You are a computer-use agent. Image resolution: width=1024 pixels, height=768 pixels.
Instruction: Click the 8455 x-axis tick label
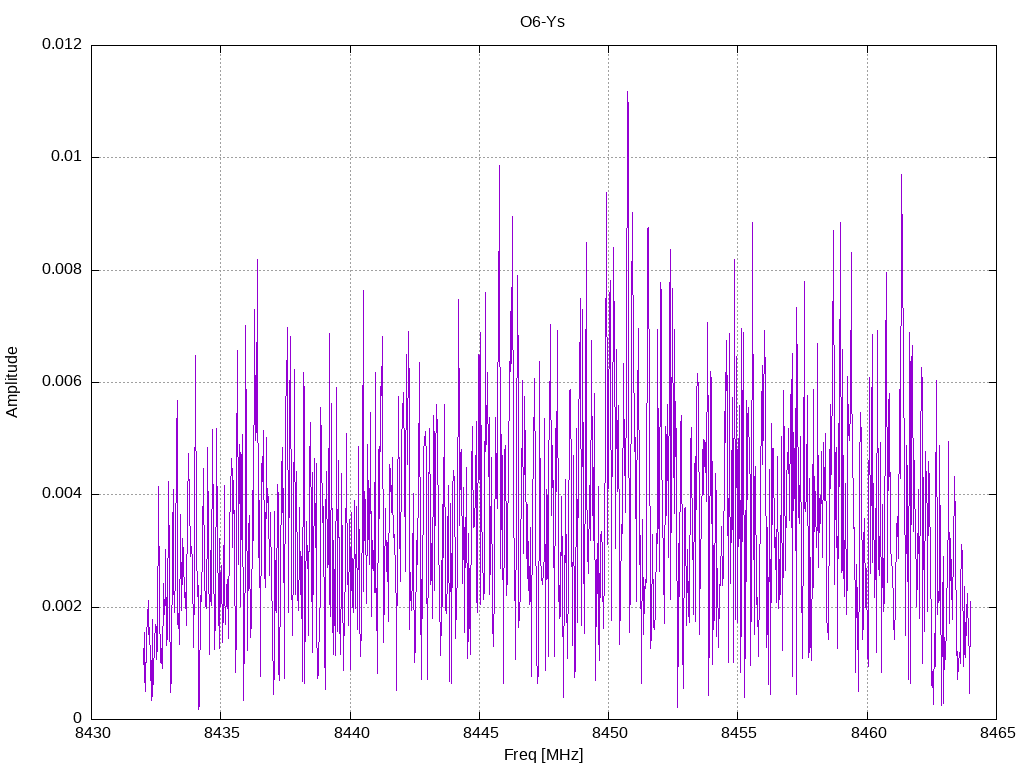[739, 733]
